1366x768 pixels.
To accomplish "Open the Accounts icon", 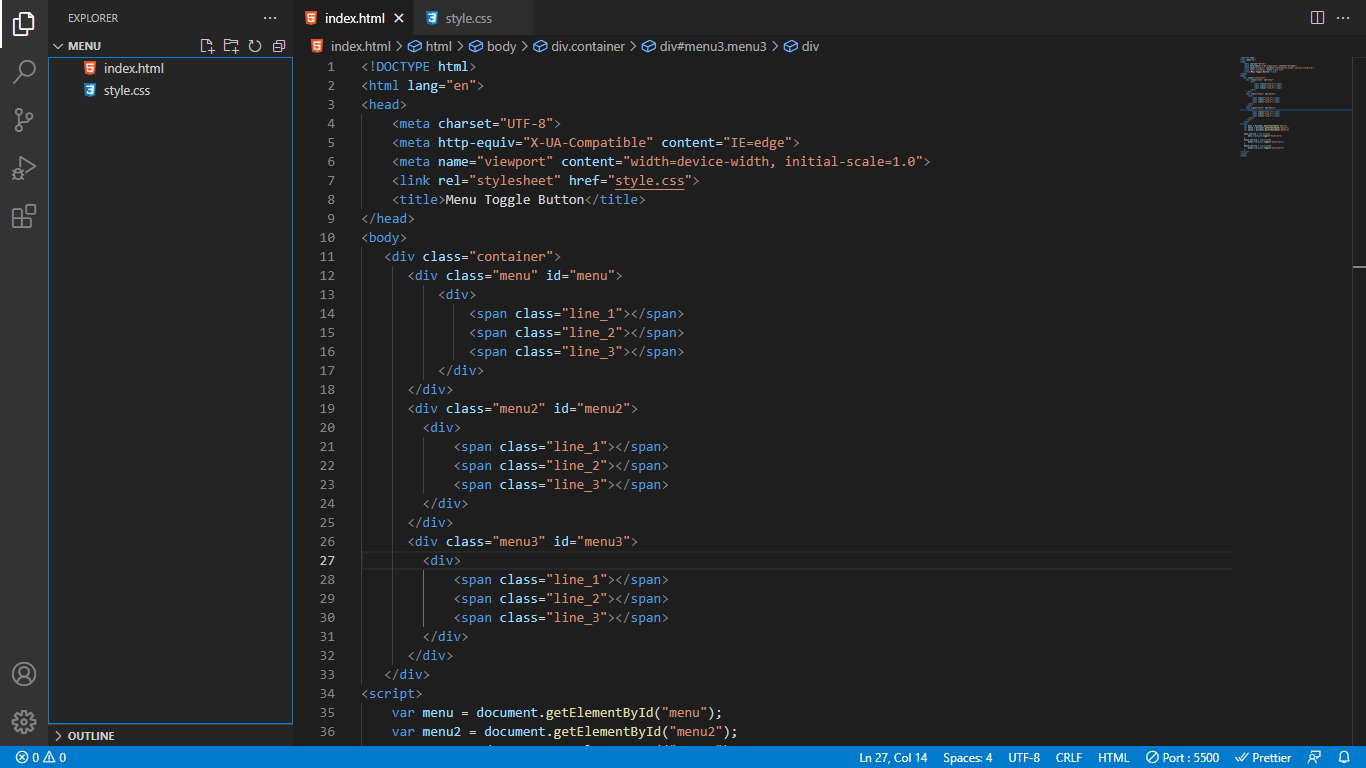I will (x=24, y=675).
